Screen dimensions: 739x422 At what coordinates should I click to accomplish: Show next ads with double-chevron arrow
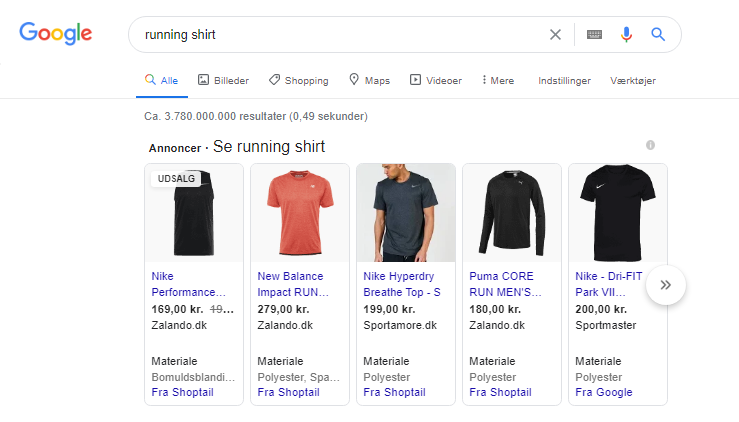[x=665, y=285]
